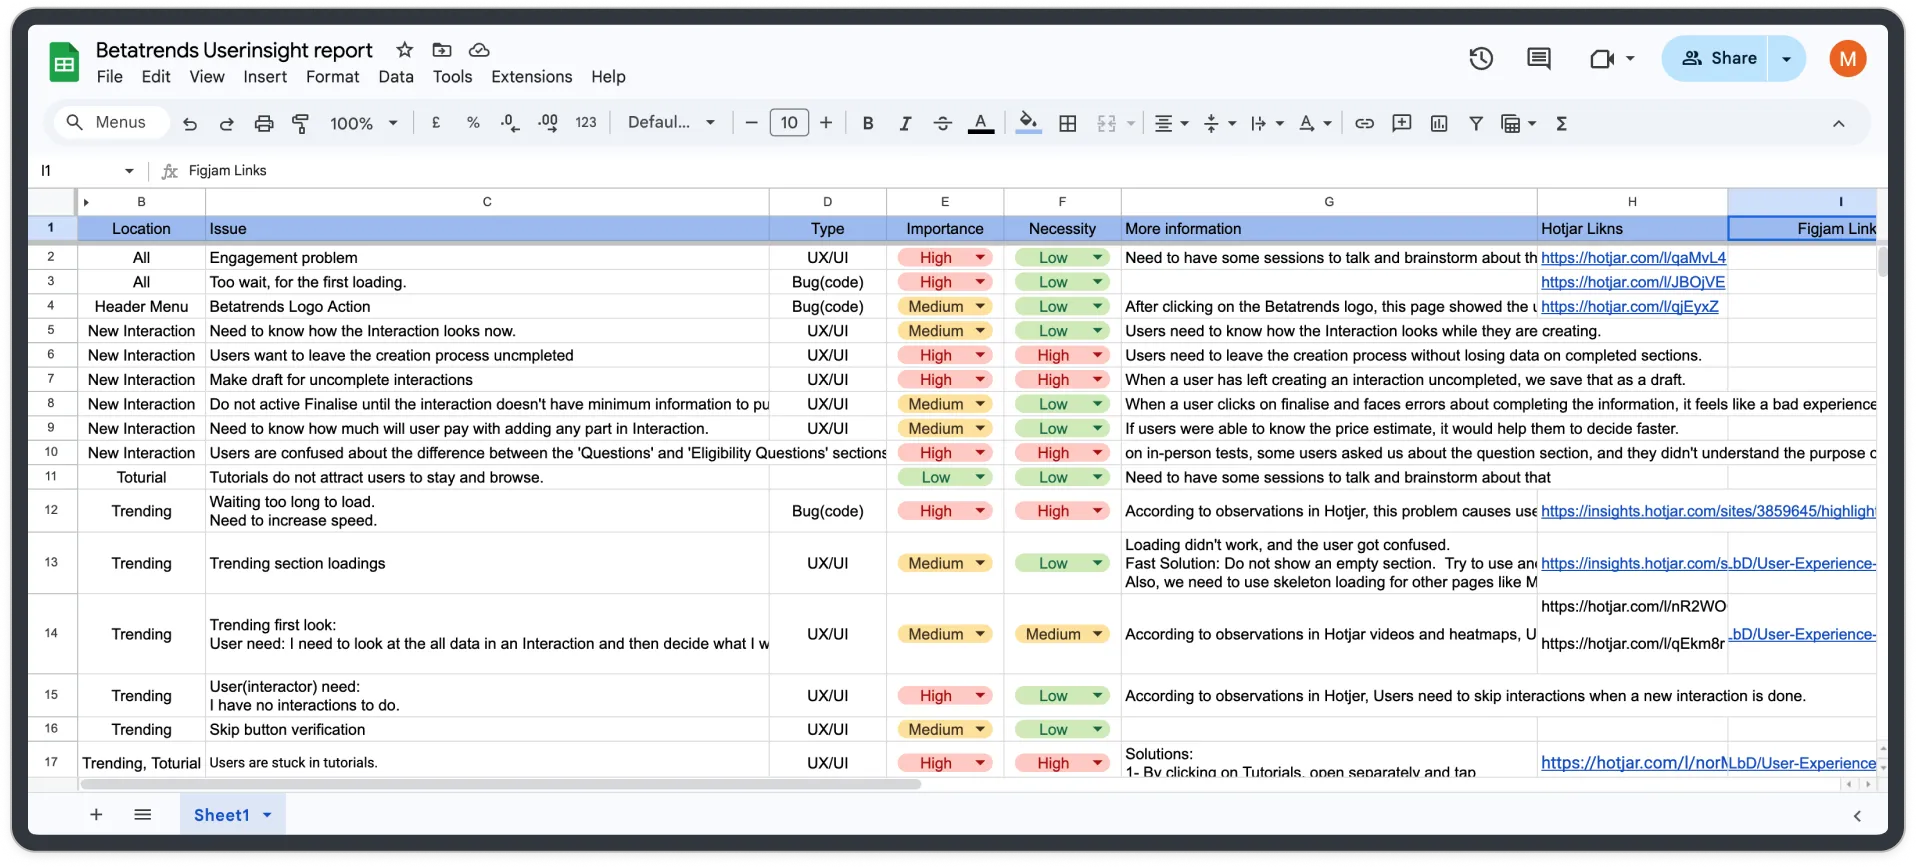Open the Help menu
1916x867 pixels.
[608, 77]
